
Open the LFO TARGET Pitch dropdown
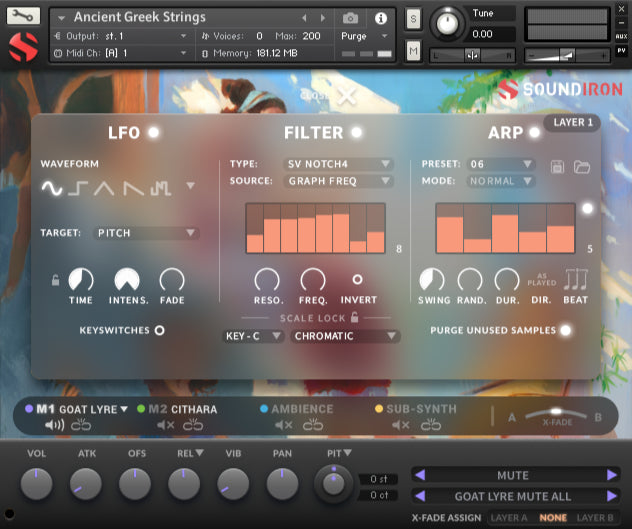coord(146,233)
